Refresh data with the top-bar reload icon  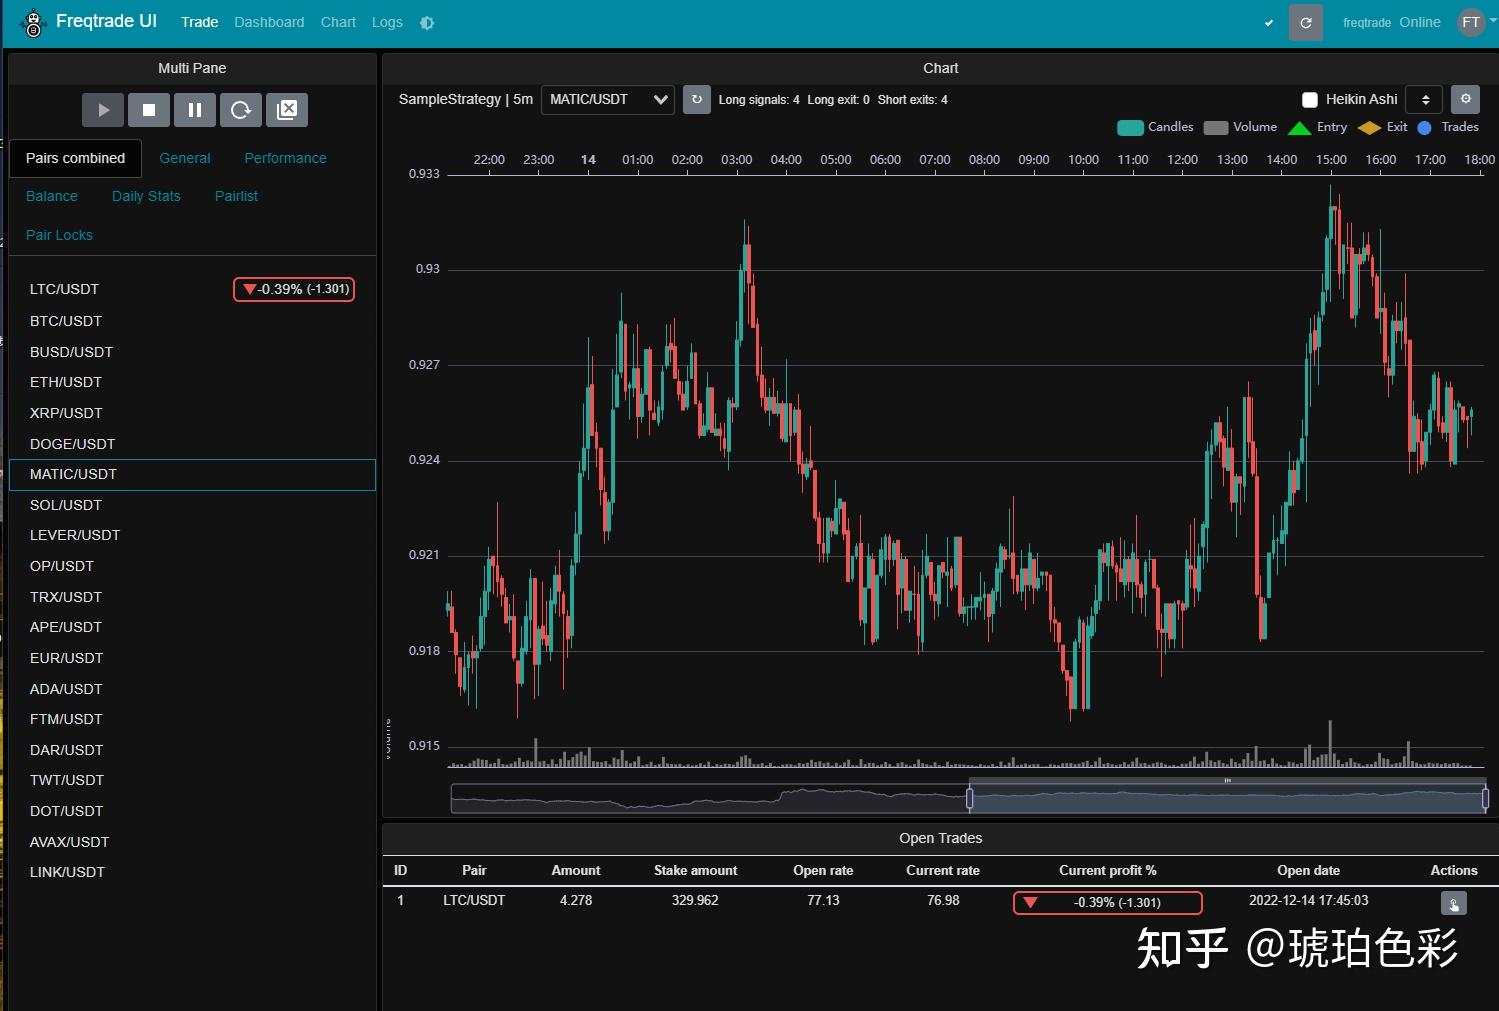[1306, 22]
